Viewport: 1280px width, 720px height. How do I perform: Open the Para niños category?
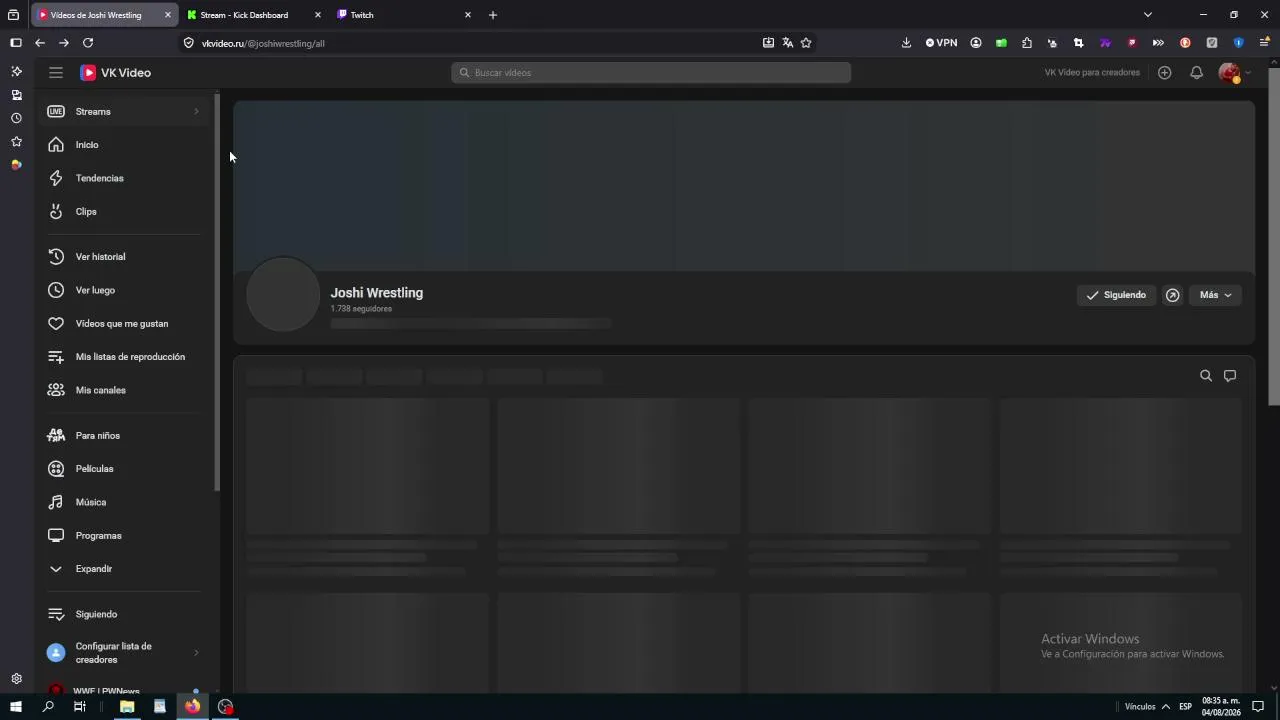click(124, 436)
